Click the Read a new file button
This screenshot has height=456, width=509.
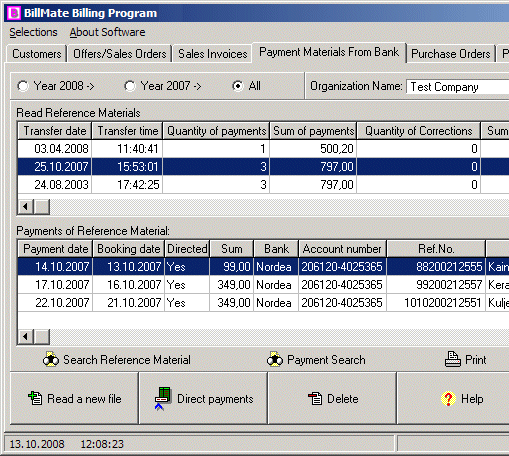tap(75, 398)
